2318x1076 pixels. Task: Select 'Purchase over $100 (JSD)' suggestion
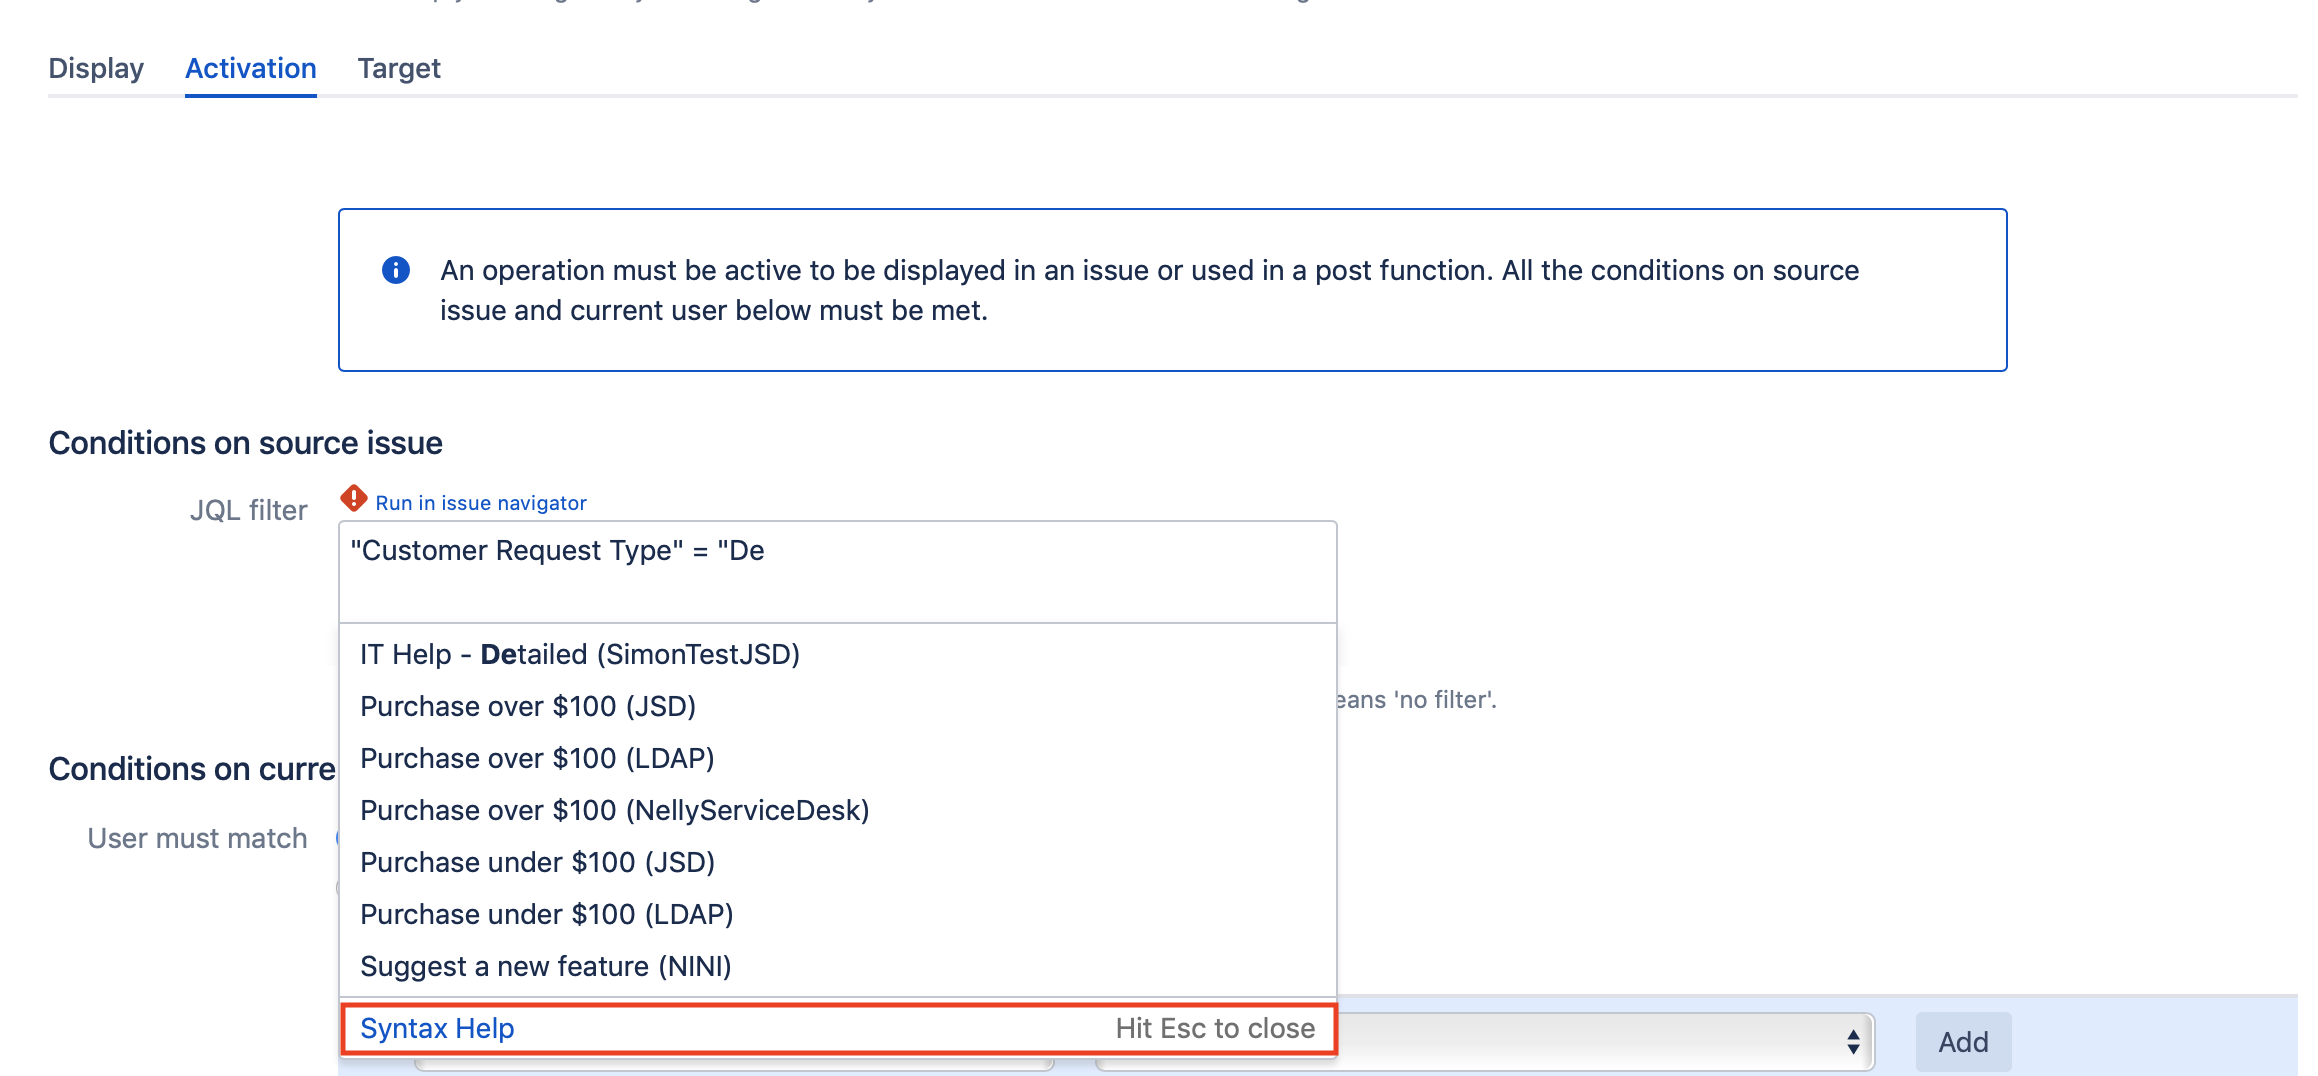pos(529,705)
